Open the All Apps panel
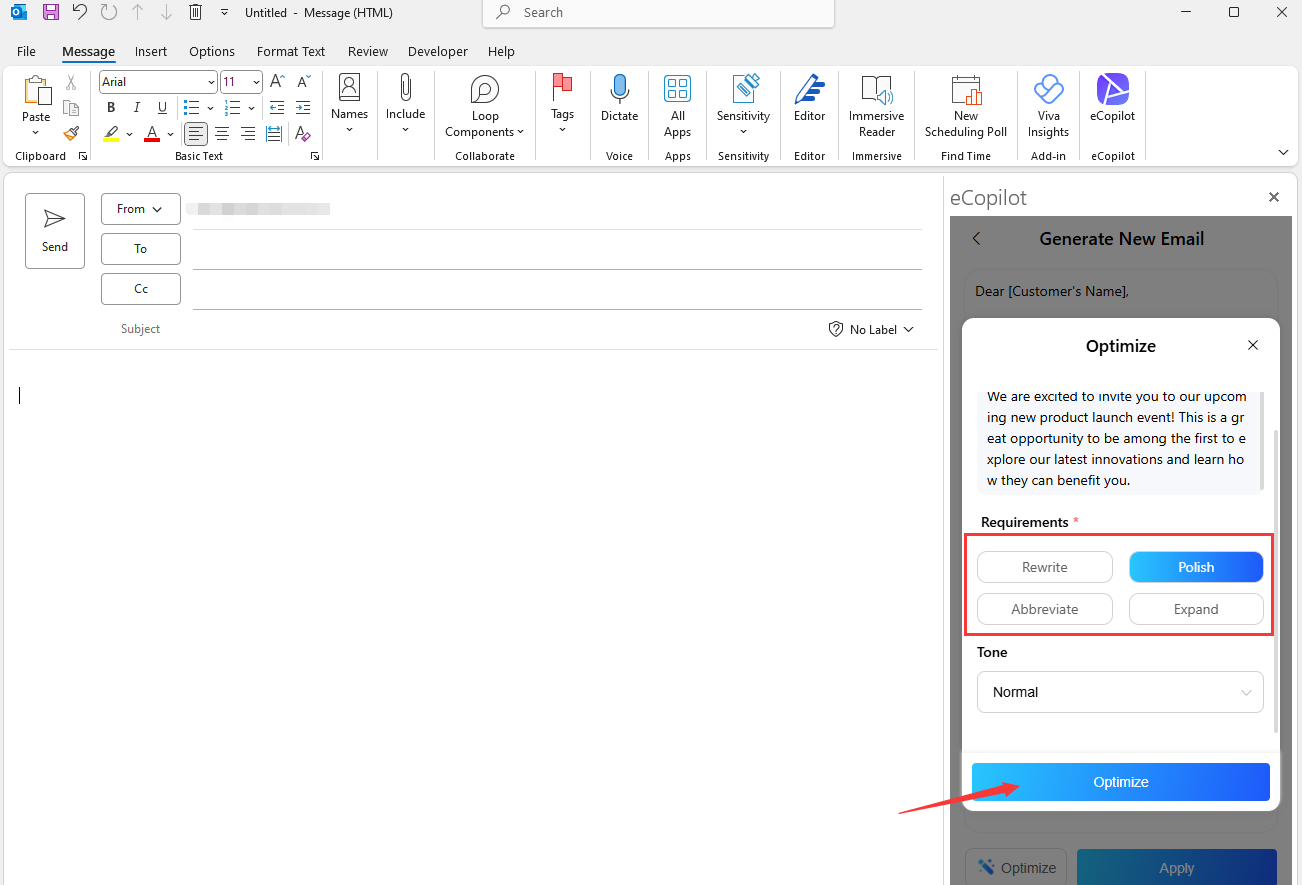 pyautogui.click(x=677, y=100)
